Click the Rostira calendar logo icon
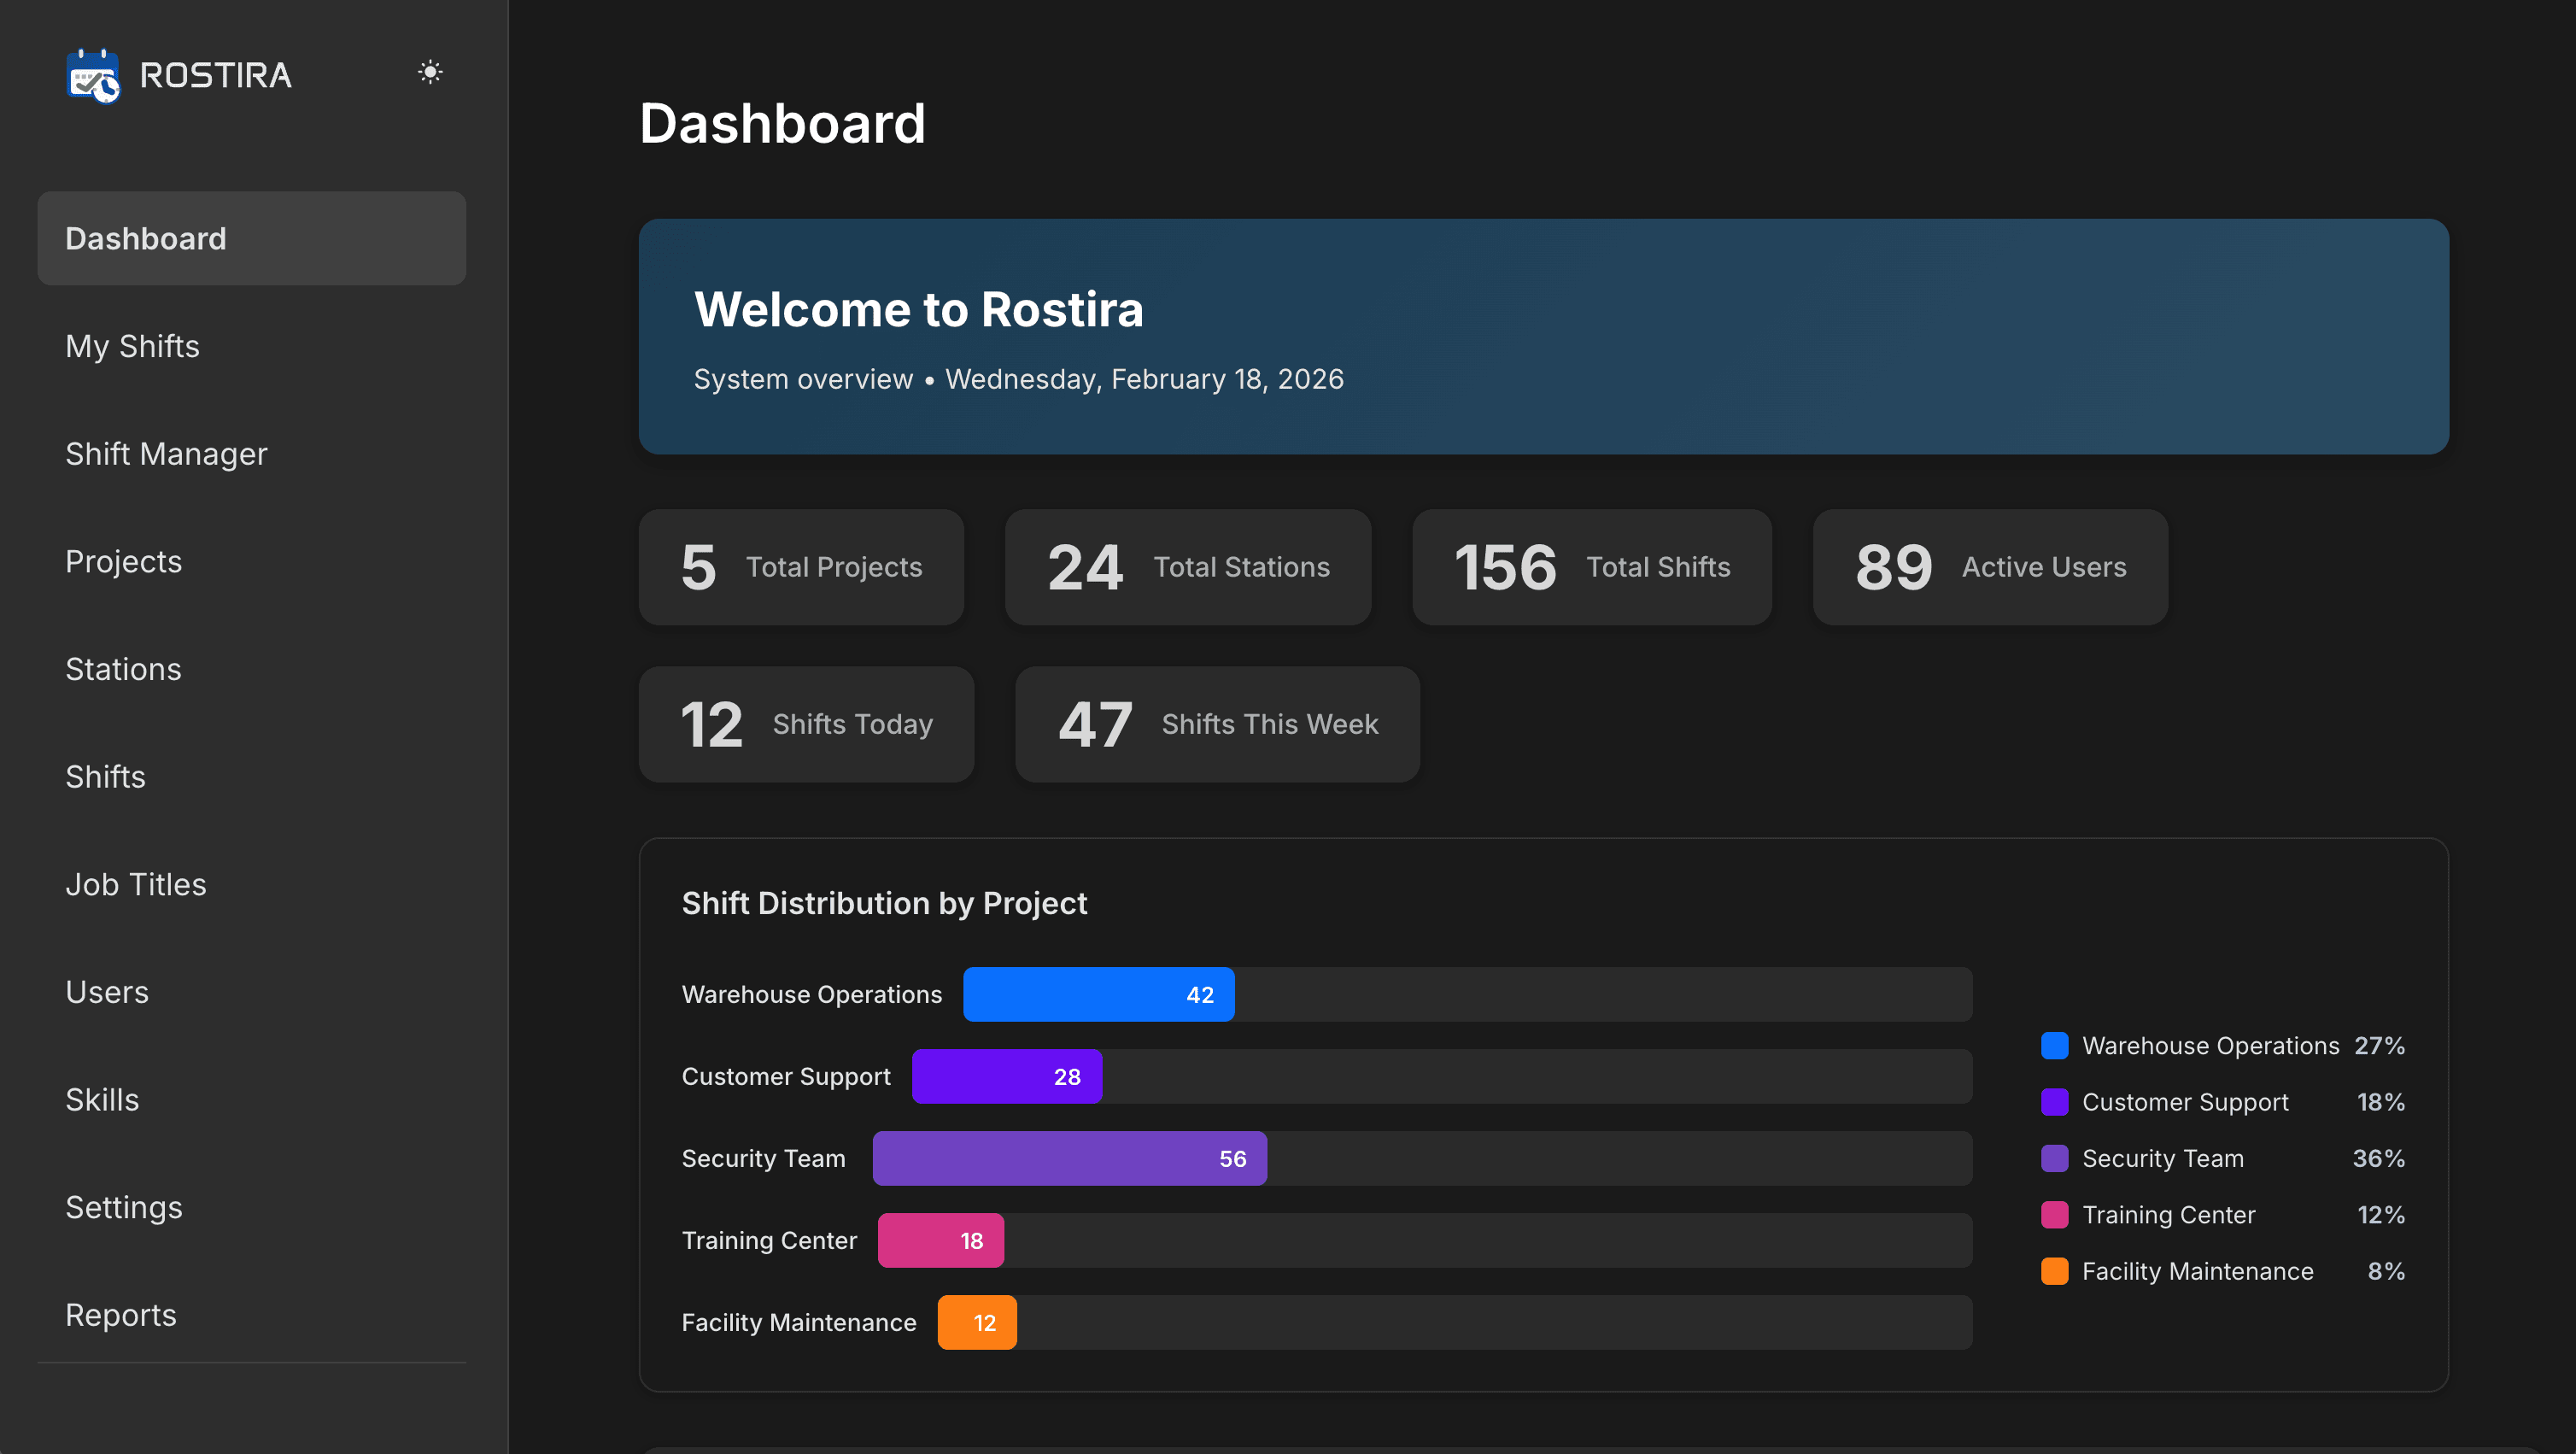Image resolution: width=2576 pixels, height=1454 pixels. pos(95,76)
